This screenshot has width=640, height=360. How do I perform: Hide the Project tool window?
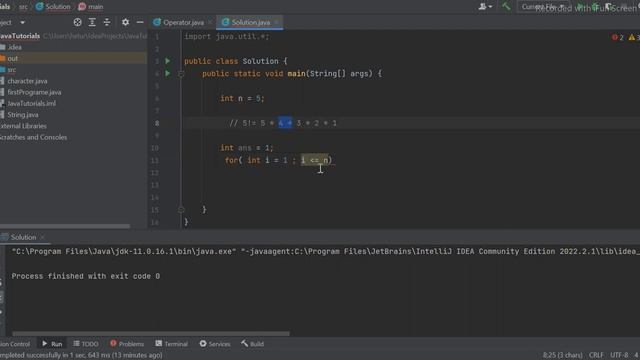140,22
